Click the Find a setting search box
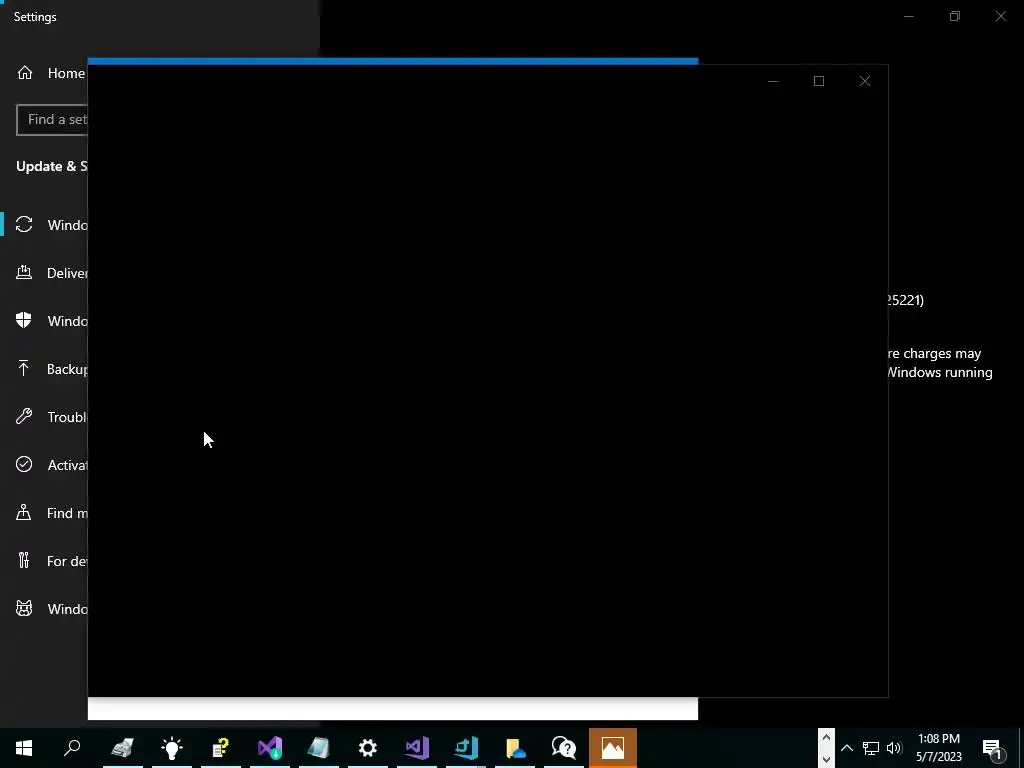Screen dimensions: 1024x768 click(52, 120)
